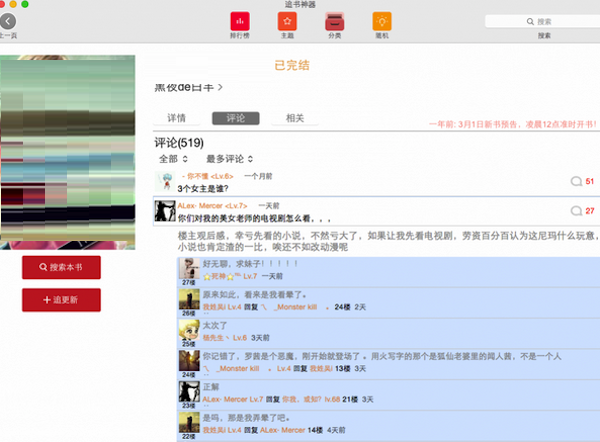Click the 已完结 status label
Screen dimensions: 600x442
point(292,65)
